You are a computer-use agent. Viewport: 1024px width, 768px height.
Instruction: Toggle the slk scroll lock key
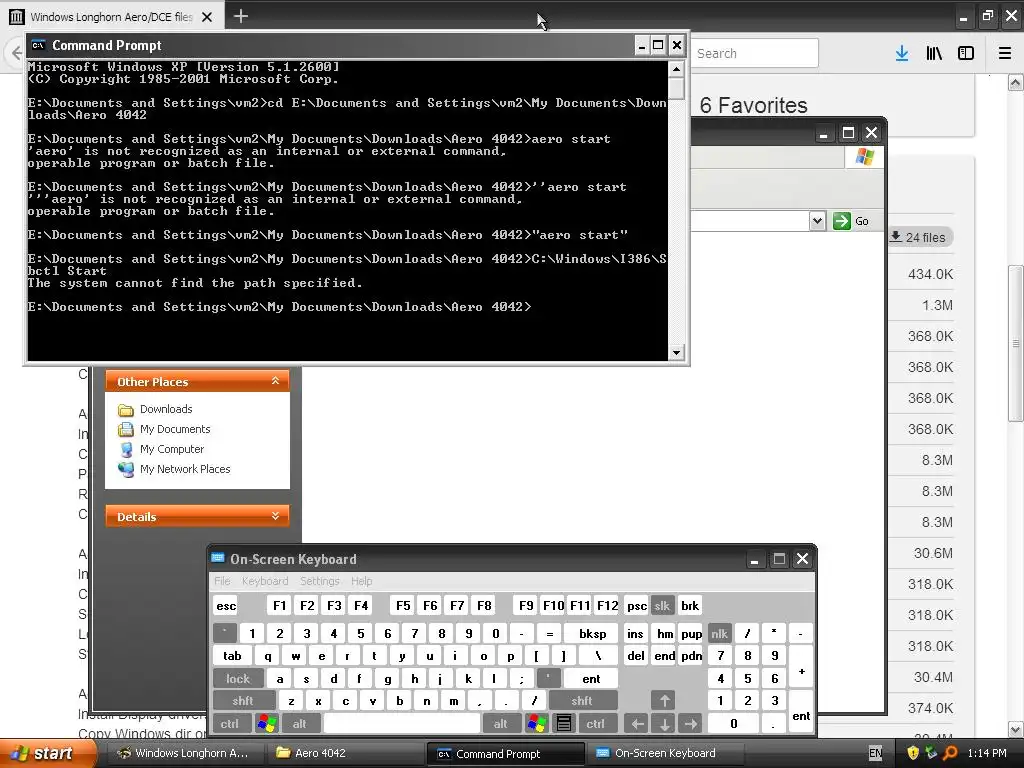pos(662,606)
